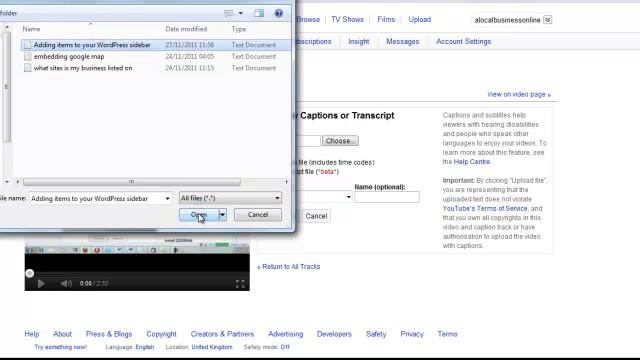Click file icon beside 'embedding google map'
The width and height of the screenshot is (640, 360).
click(x=27, y=56)
